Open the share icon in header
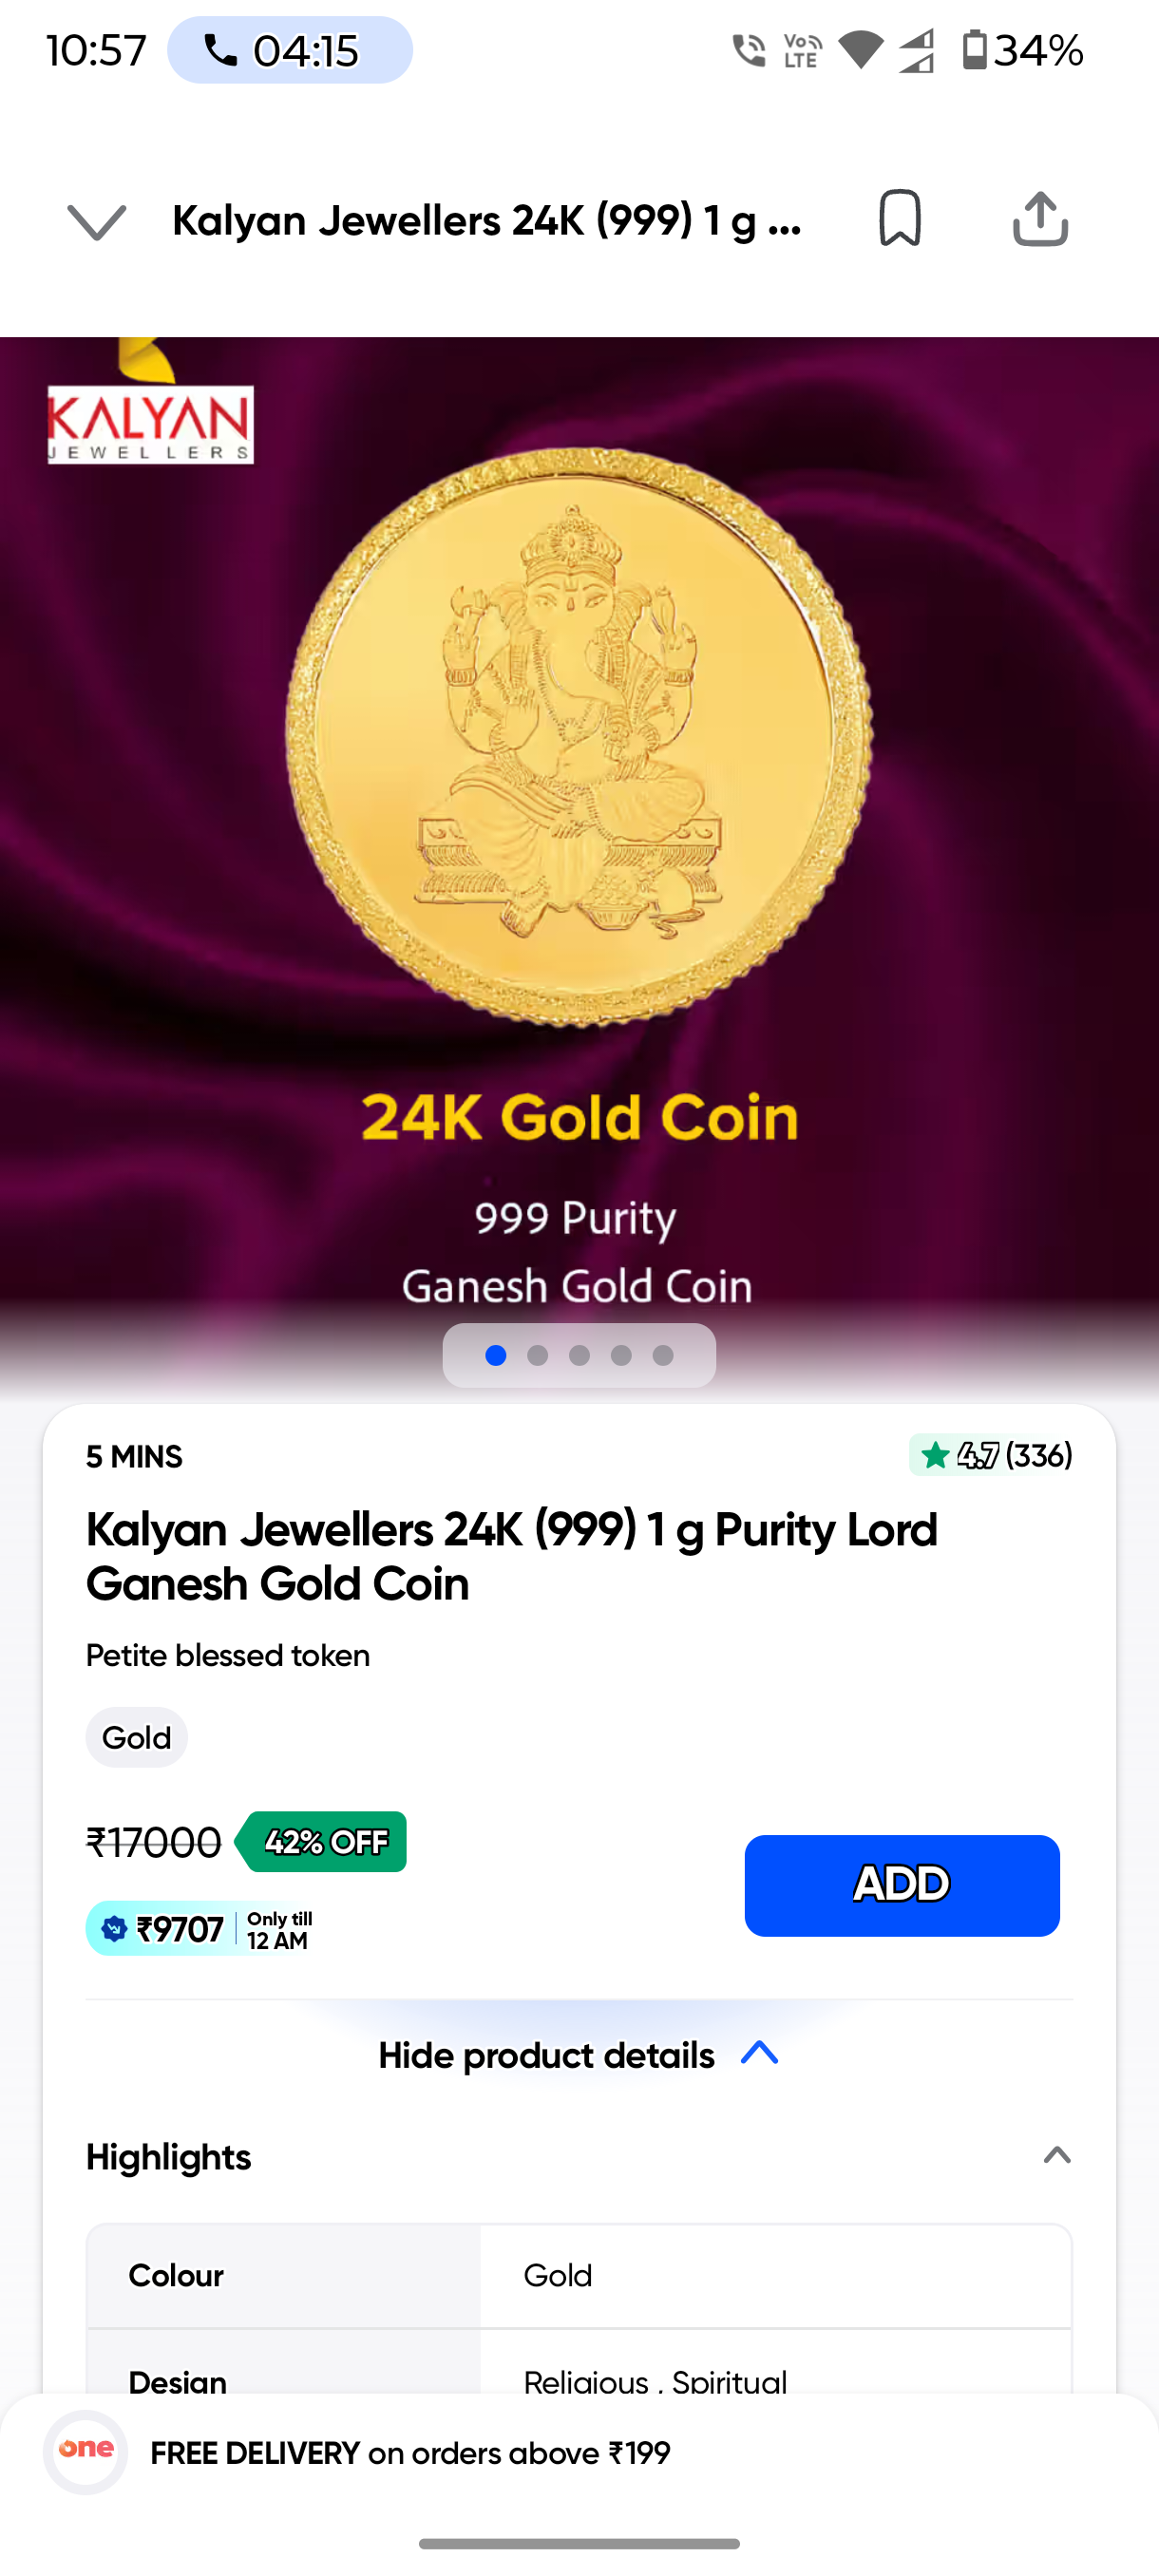The width and height of the screenshot is (1159, 2576). [x=1040, y=218]
